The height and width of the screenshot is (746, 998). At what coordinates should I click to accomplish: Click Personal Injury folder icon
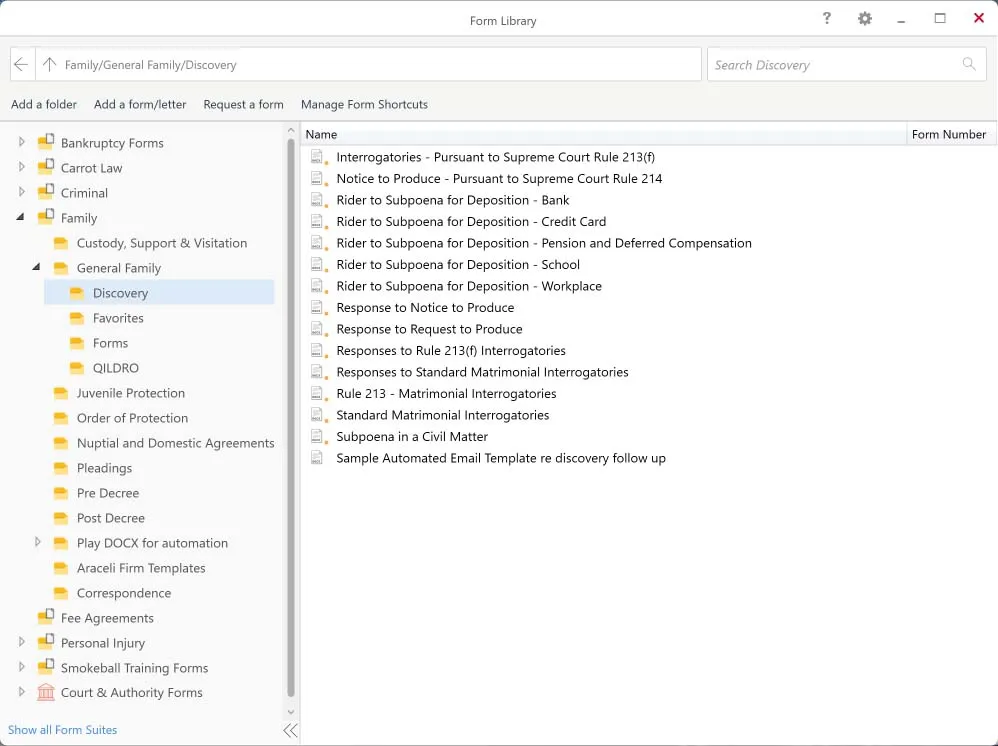pyautogui.click(x=46, y=642)
